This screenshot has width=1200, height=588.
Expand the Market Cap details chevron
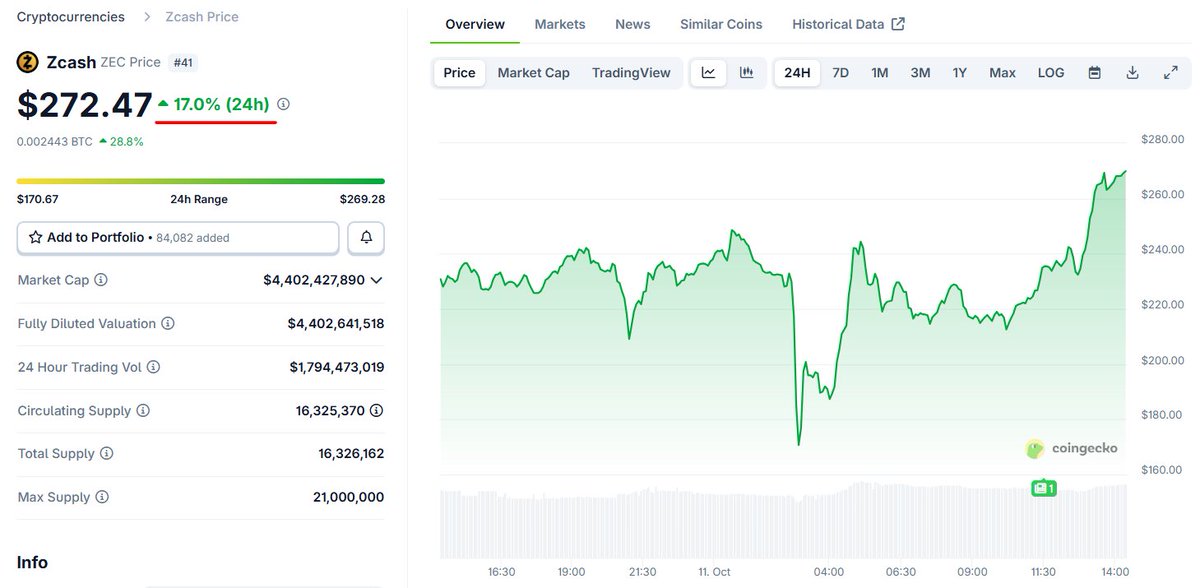coord(376,280)
